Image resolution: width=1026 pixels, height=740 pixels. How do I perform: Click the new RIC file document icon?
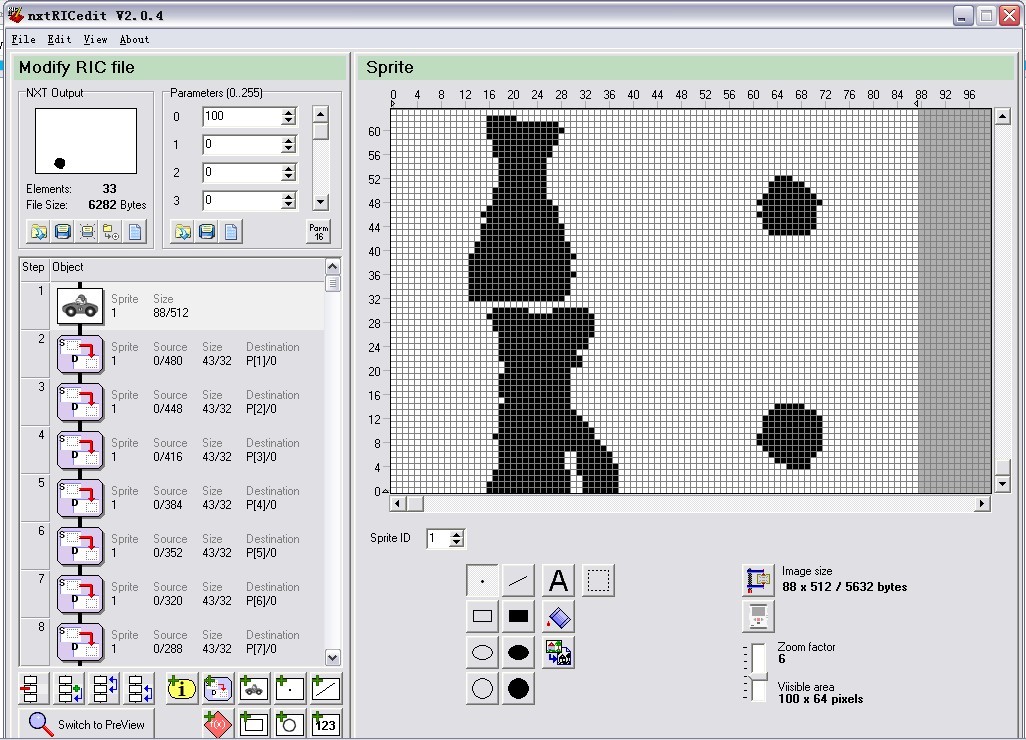click(135, 232)
